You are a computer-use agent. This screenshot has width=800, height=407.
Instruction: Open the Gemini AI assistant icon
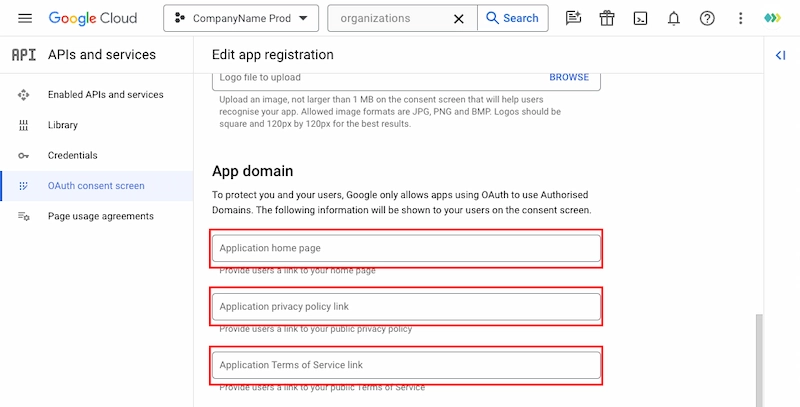tap(573, 19)
